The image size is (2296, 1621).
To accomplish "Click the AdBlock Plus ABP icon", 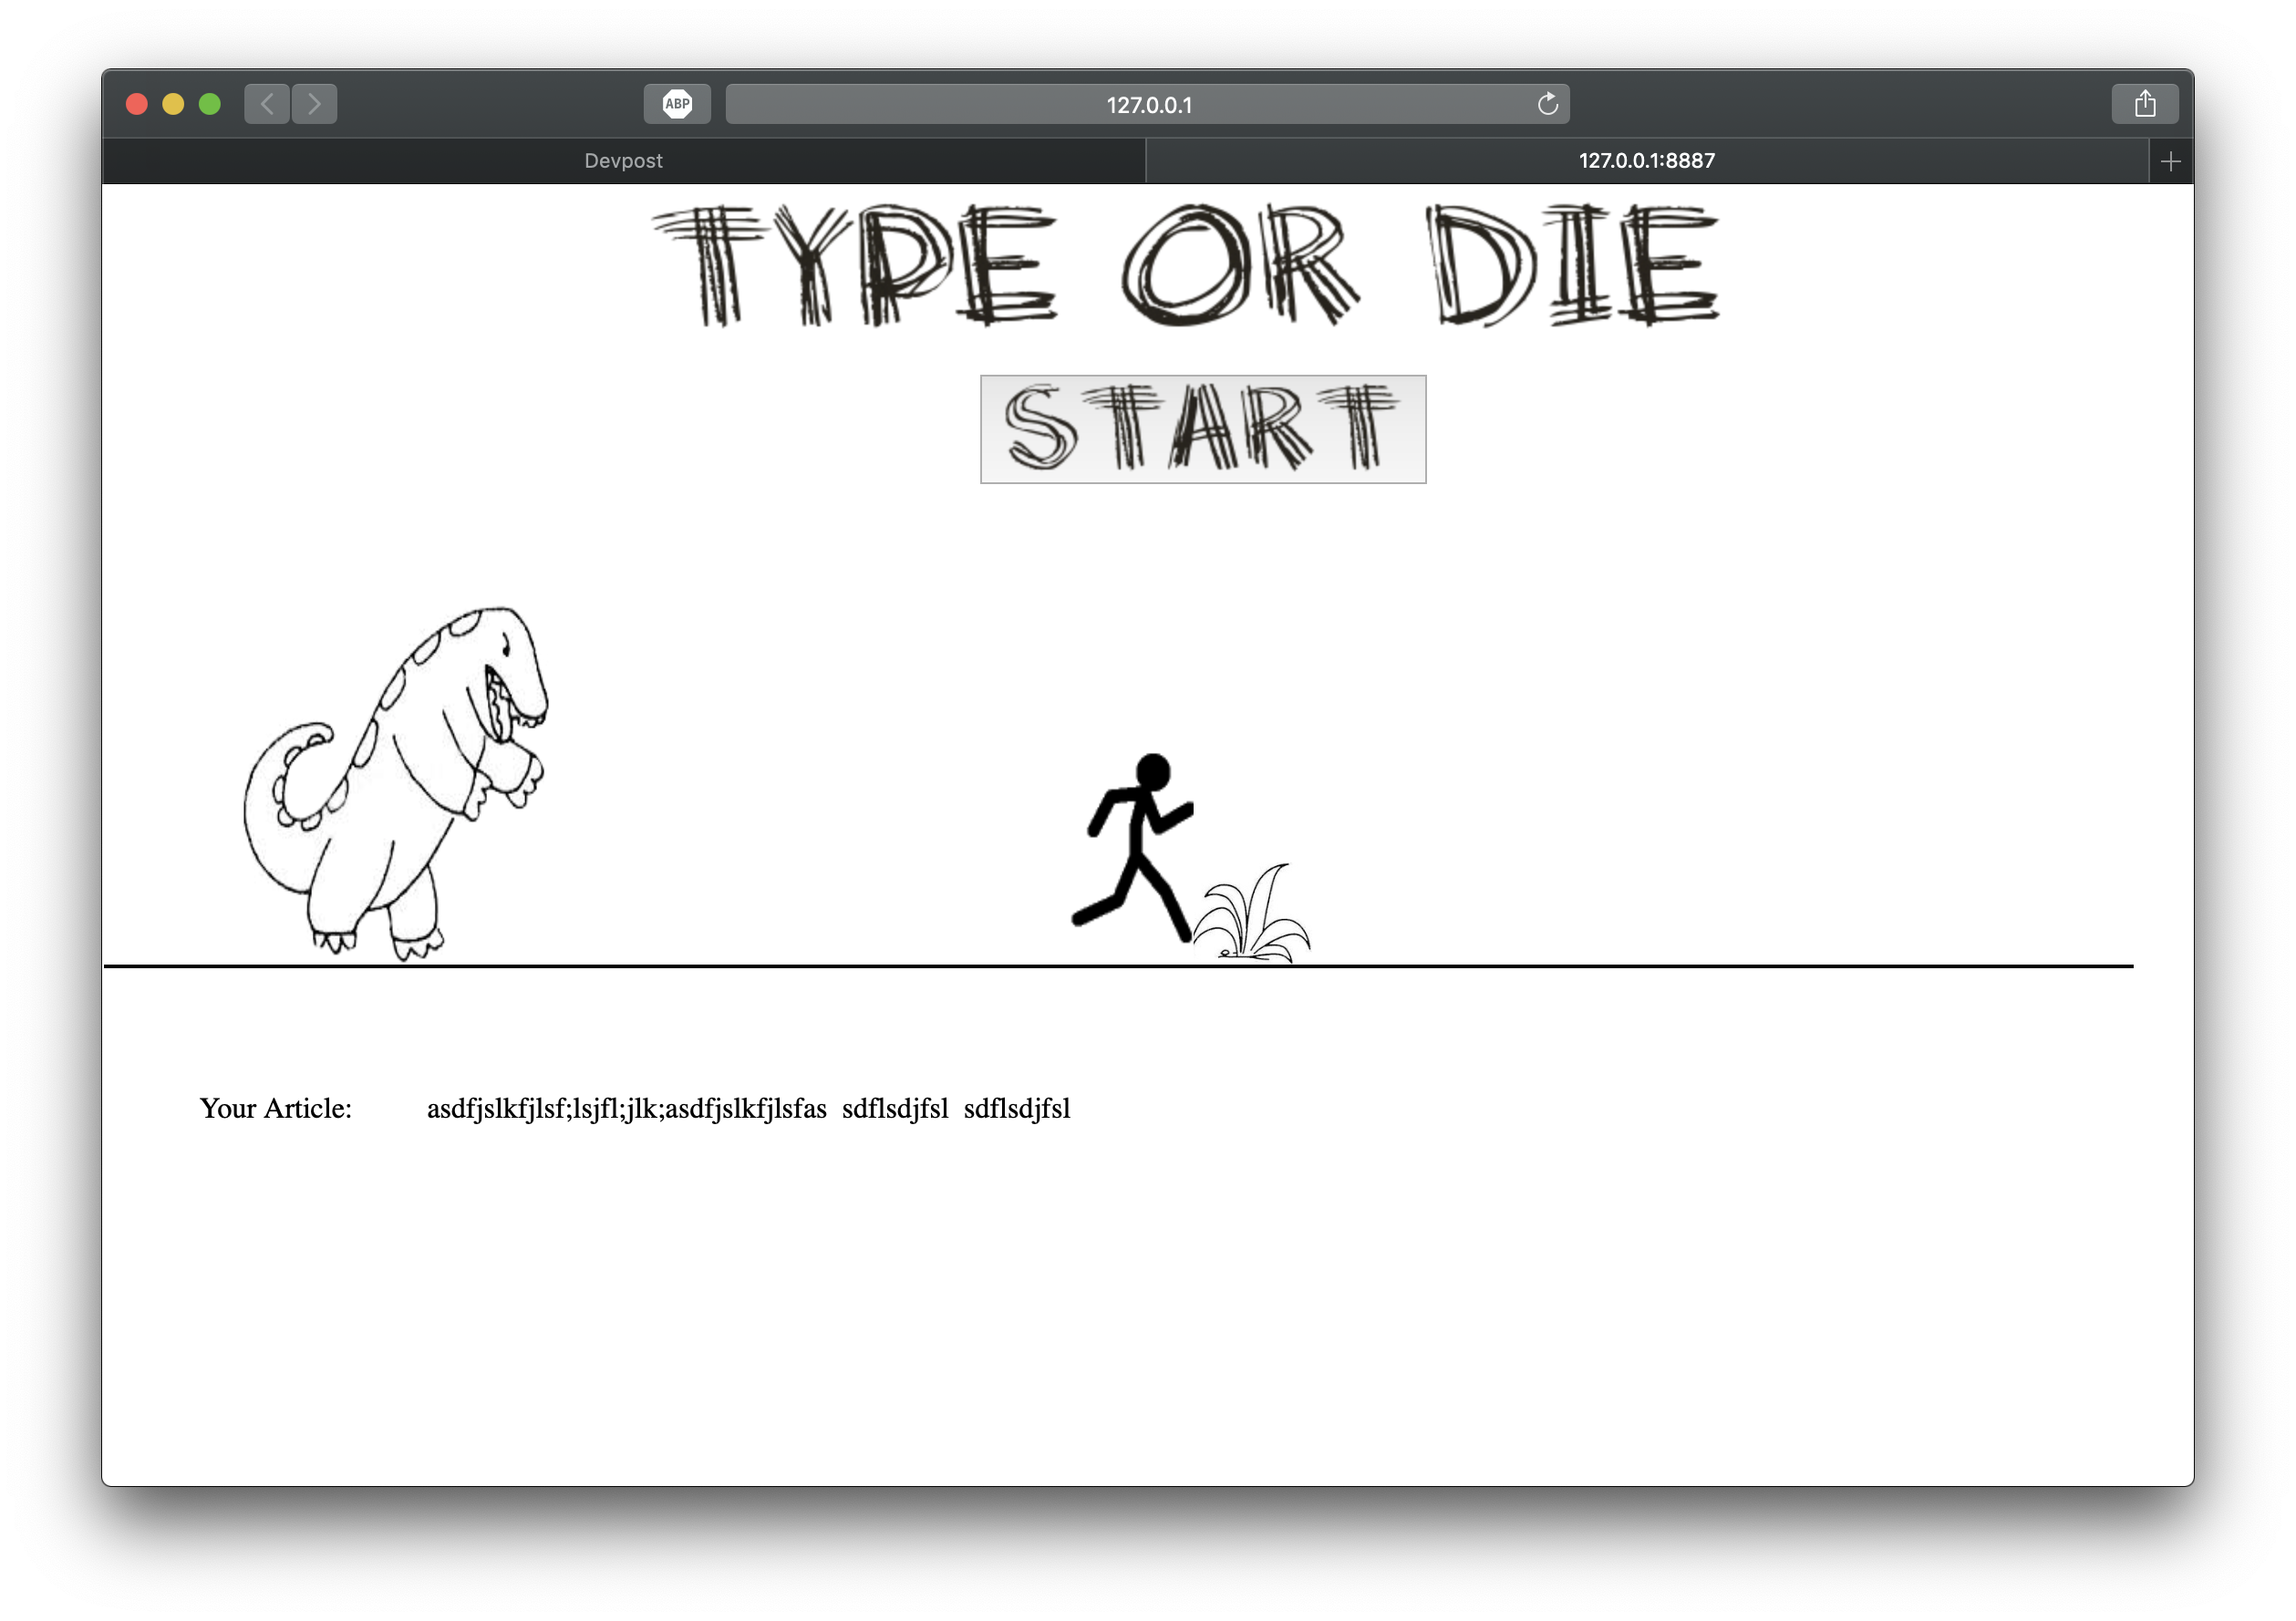I will click(677, 104).
